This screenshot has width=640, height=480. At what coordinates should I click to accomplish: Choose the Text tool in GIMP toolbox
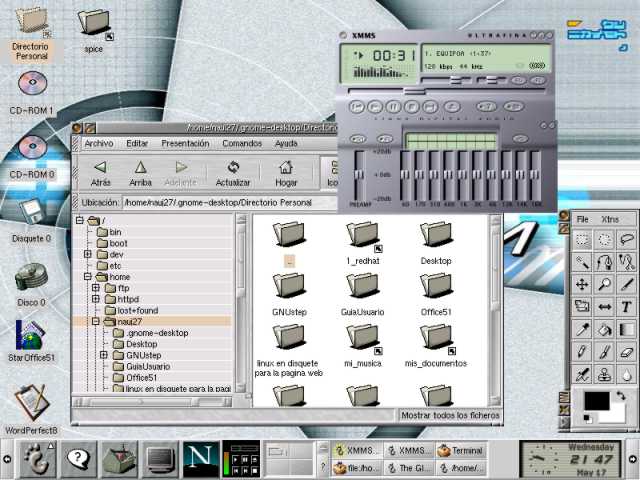click(x=627, y=307)
